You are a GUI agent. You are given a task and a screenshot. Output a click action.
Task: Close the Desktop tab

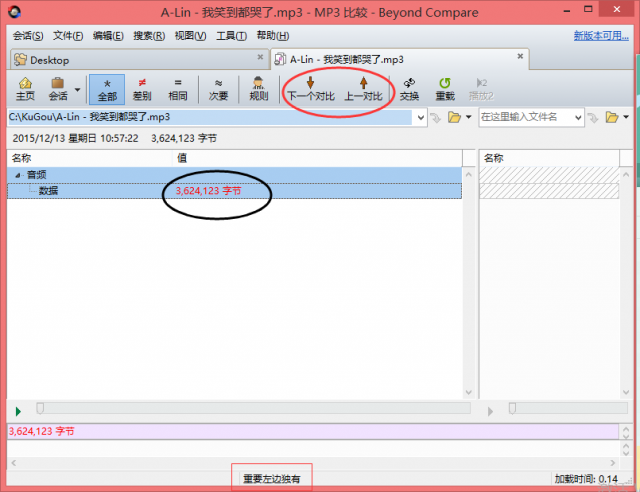(x=260, y=57)
